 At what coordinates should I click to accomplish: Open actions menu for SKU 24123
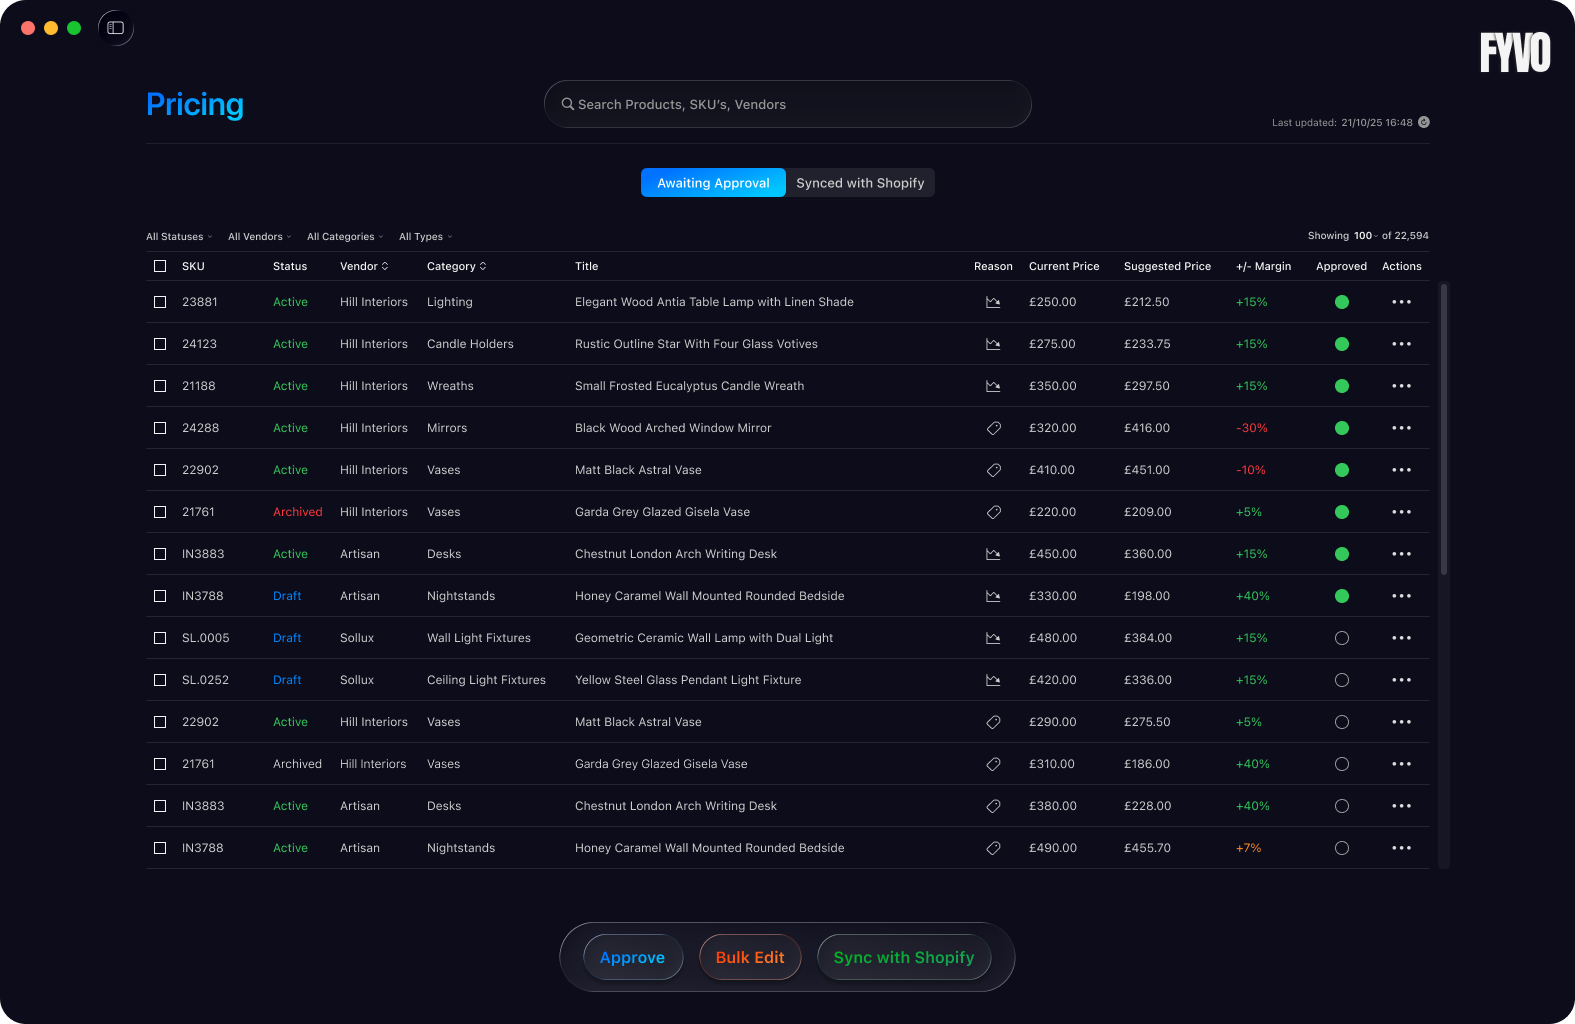pos(1401,344)
